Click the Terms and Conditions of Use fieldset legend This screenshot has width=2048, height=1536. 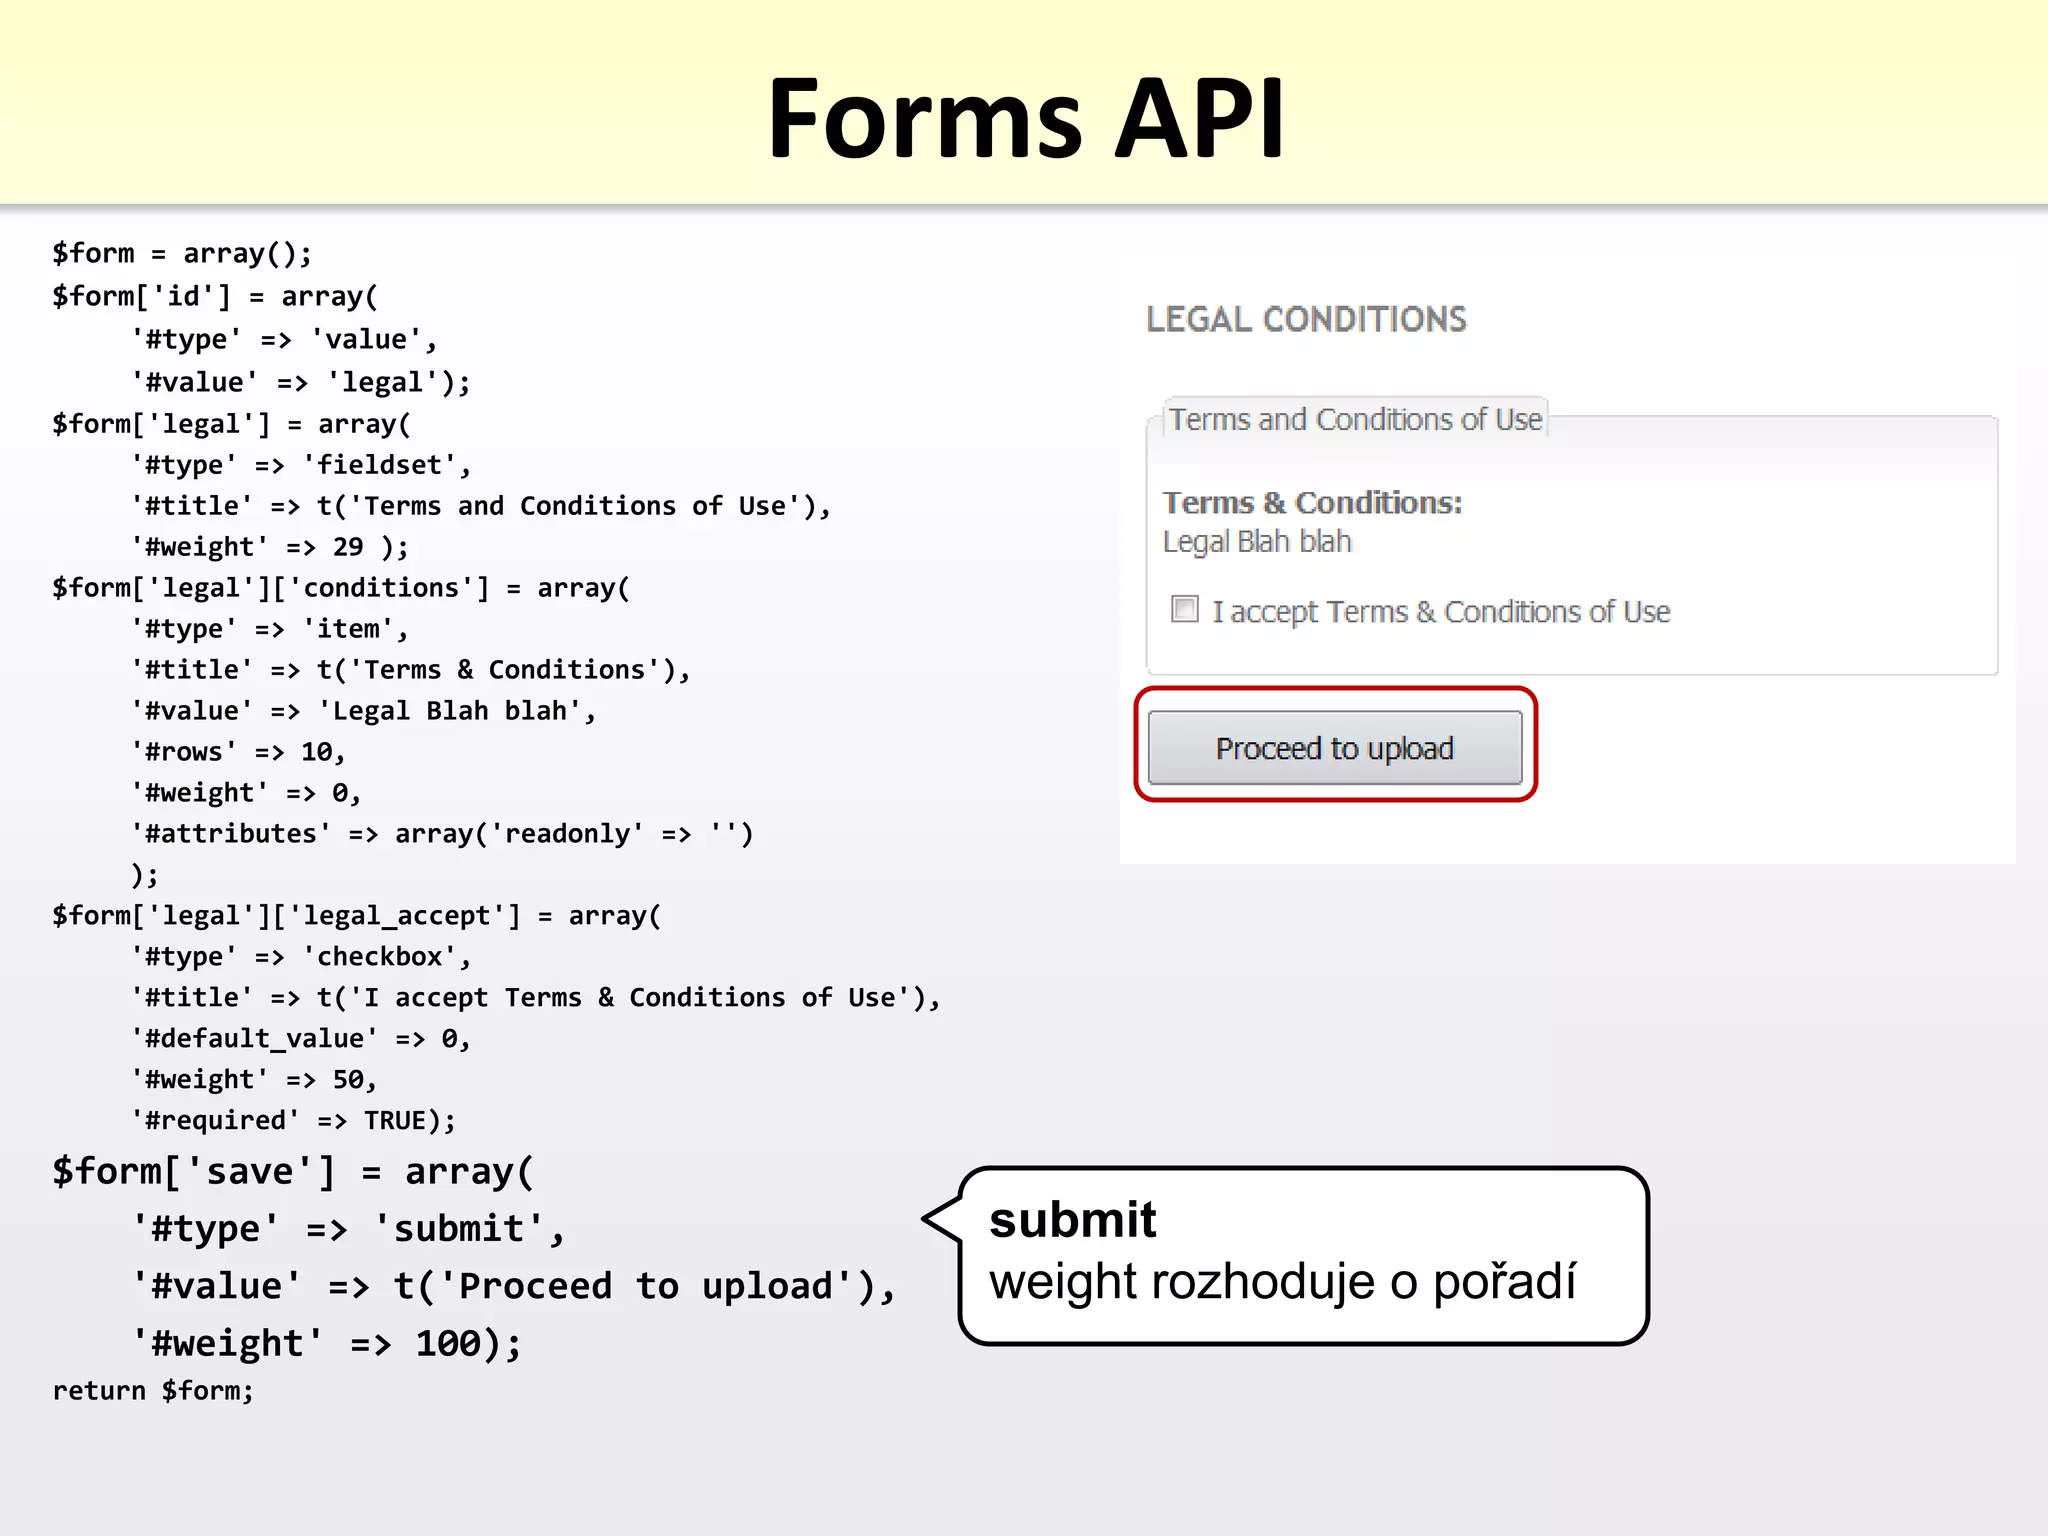tap(1355, 419)
